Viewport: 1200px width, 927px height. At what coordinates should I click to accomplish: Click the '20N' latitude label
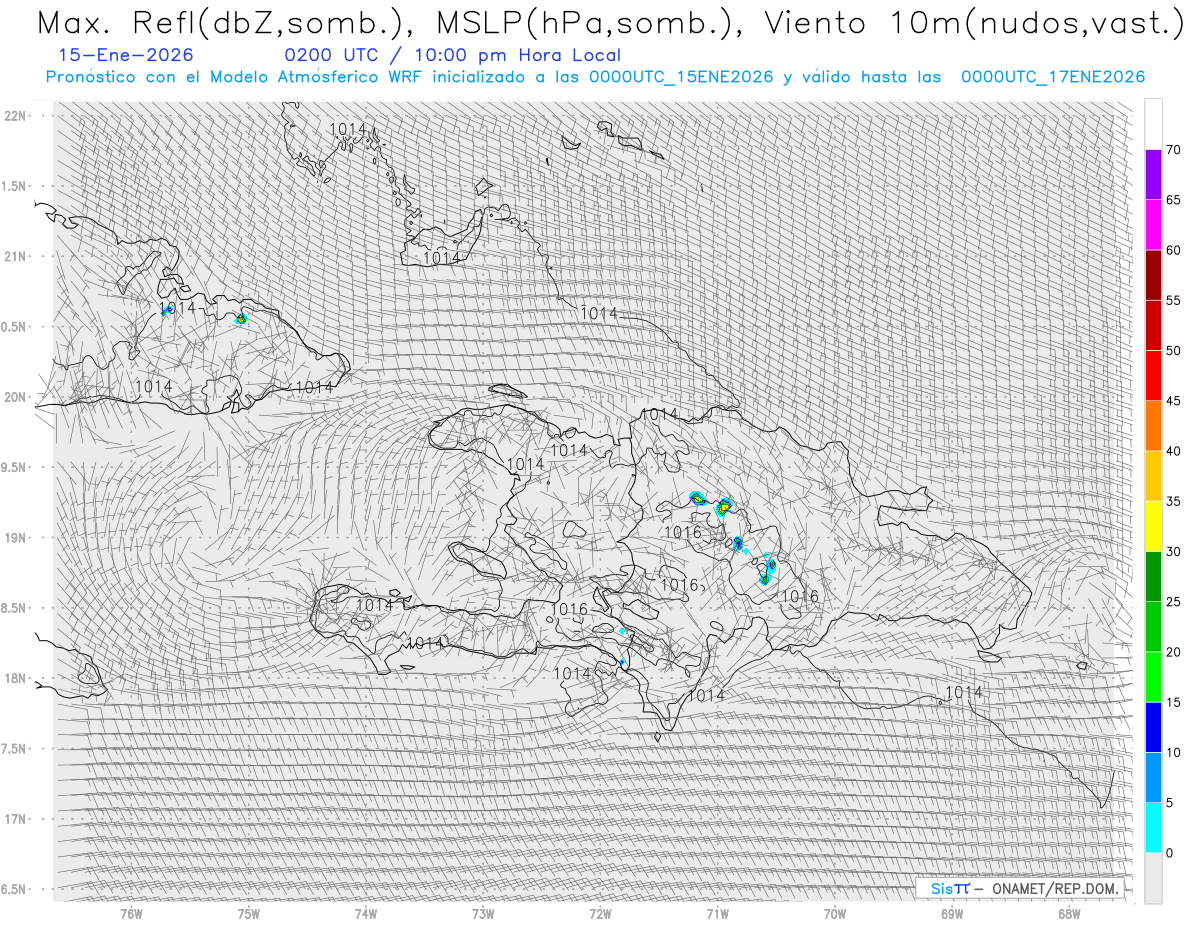pyautogui.click(x=17, y=397)
